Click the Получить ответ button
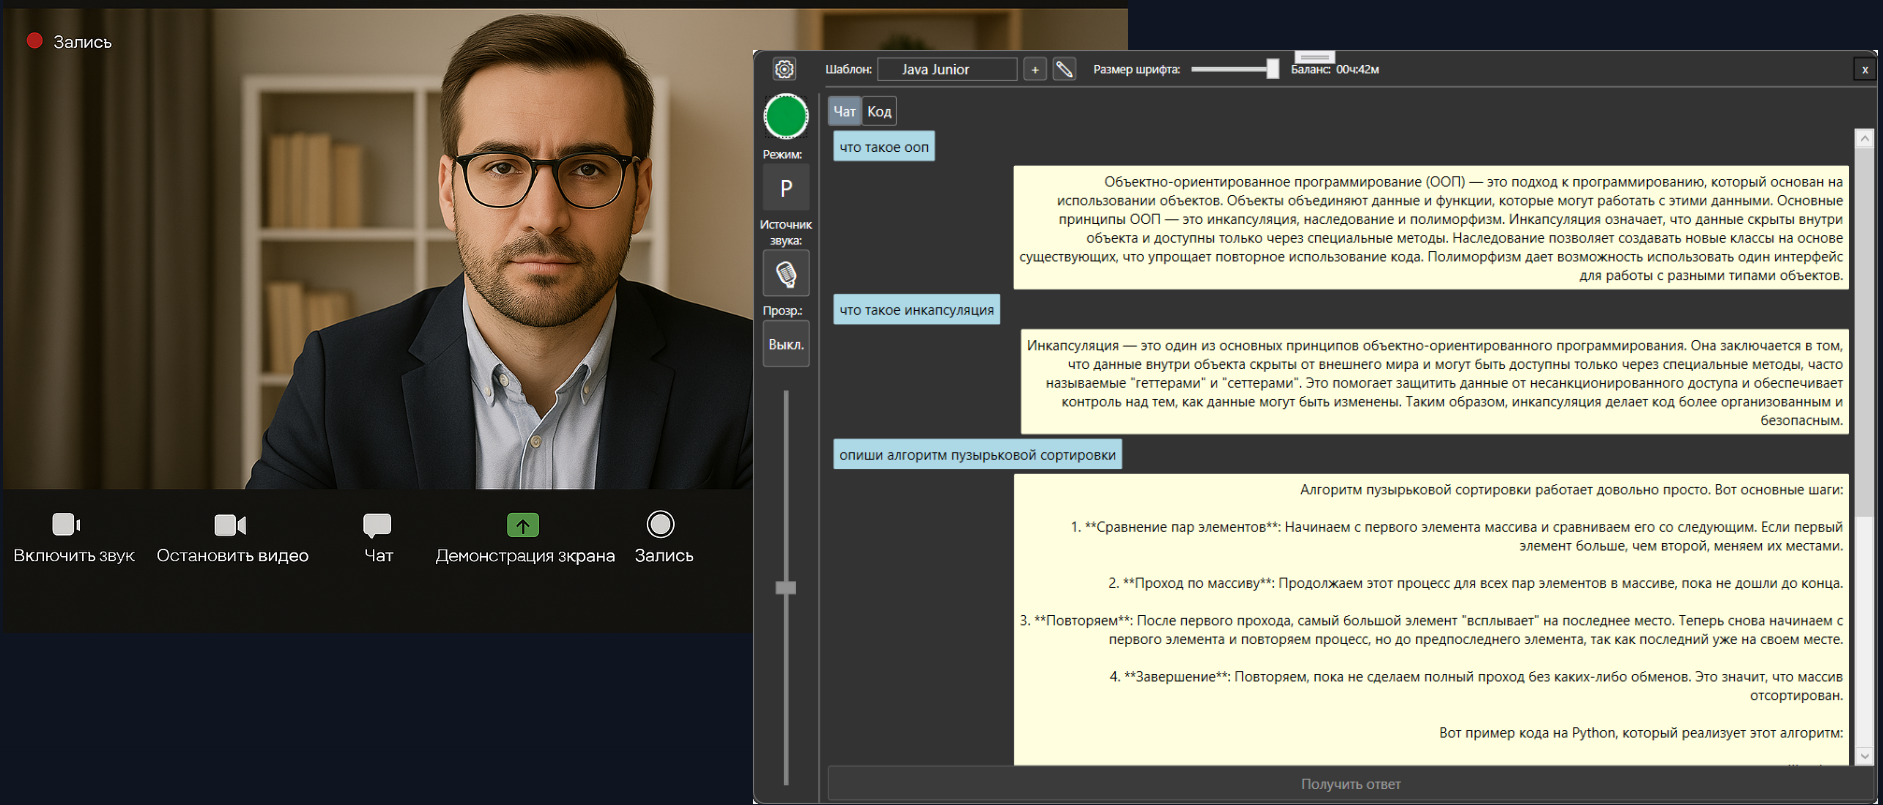 (x=1350, y=784)
